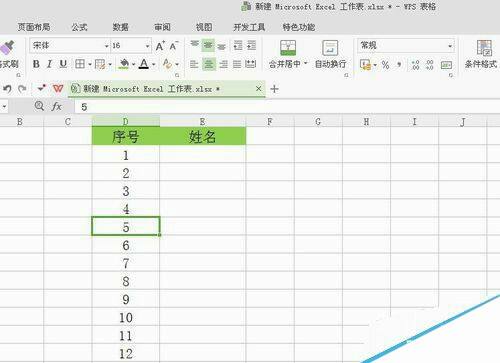Toggle Bold formatting

click(x=36, y=64)
